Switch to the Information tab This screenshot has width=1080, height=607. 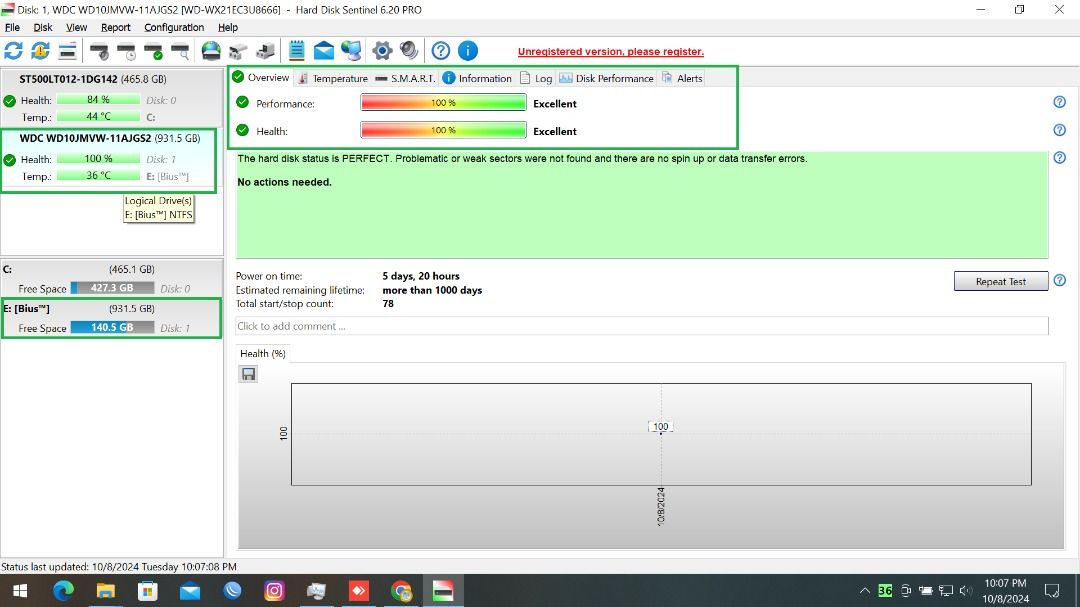tap(477, 78)
